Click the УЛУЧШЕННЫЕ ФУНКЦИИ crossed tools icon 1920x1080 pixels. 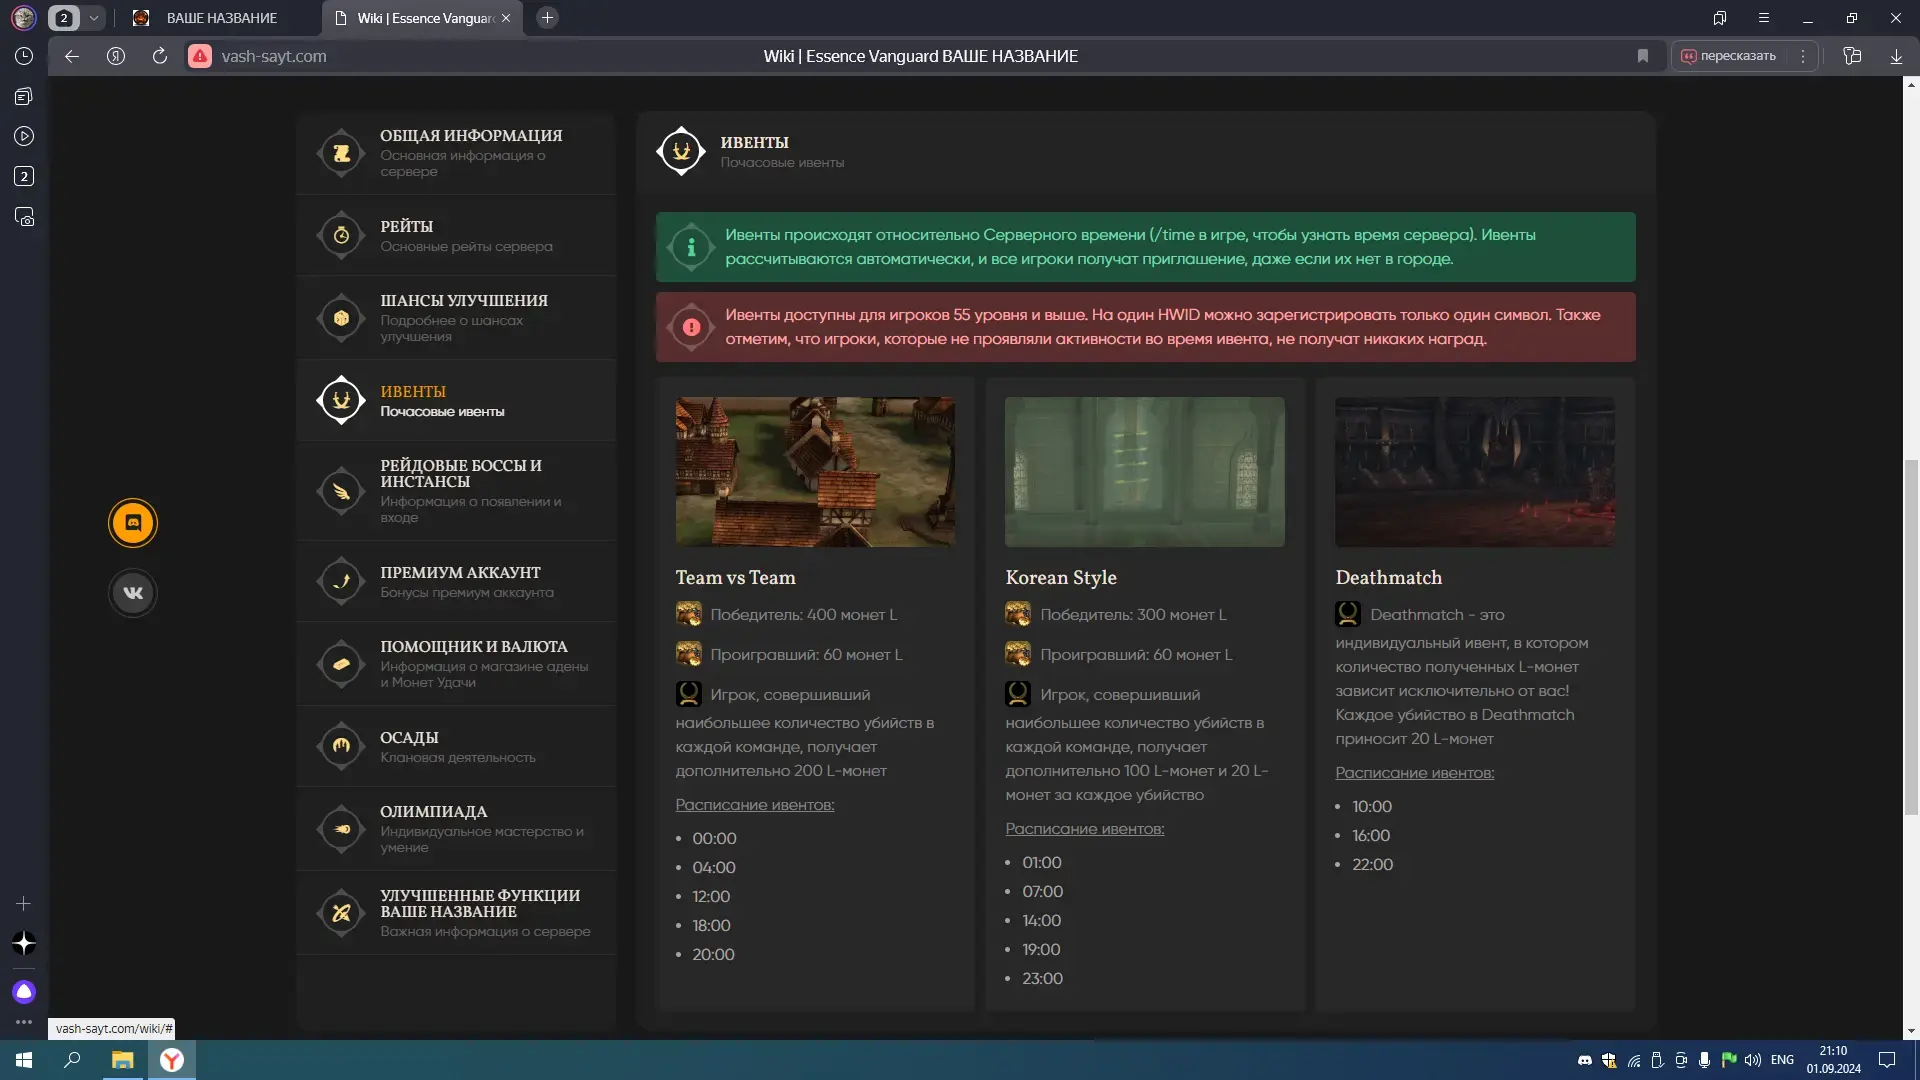click(341, 913)
